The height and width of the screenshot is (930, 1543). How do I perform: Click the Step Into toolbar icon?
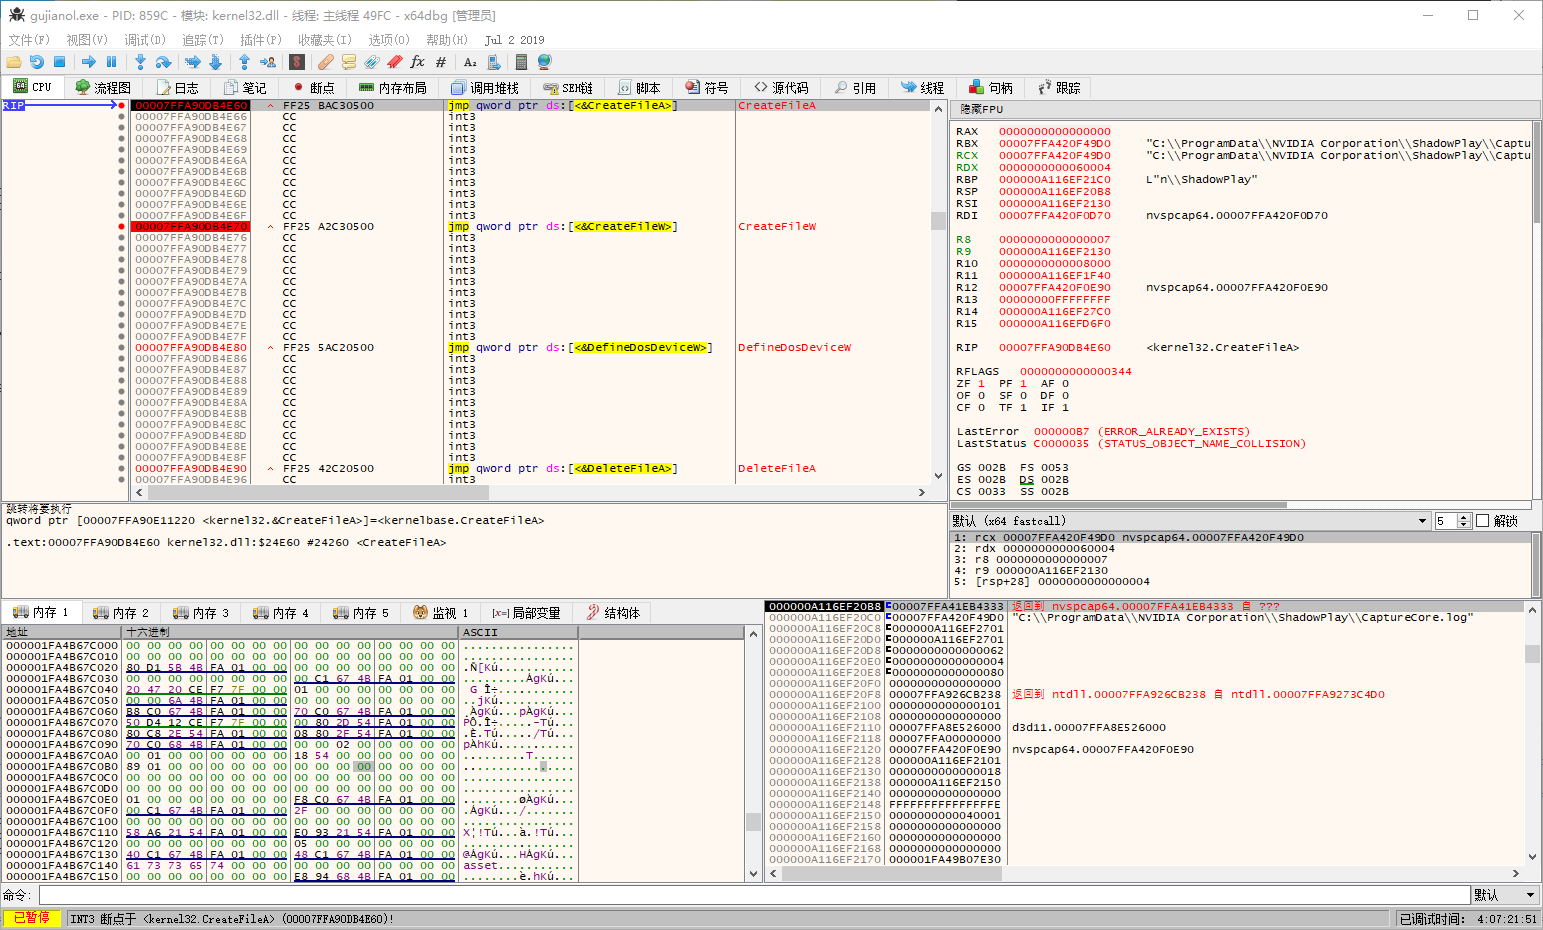pos(141,62)
